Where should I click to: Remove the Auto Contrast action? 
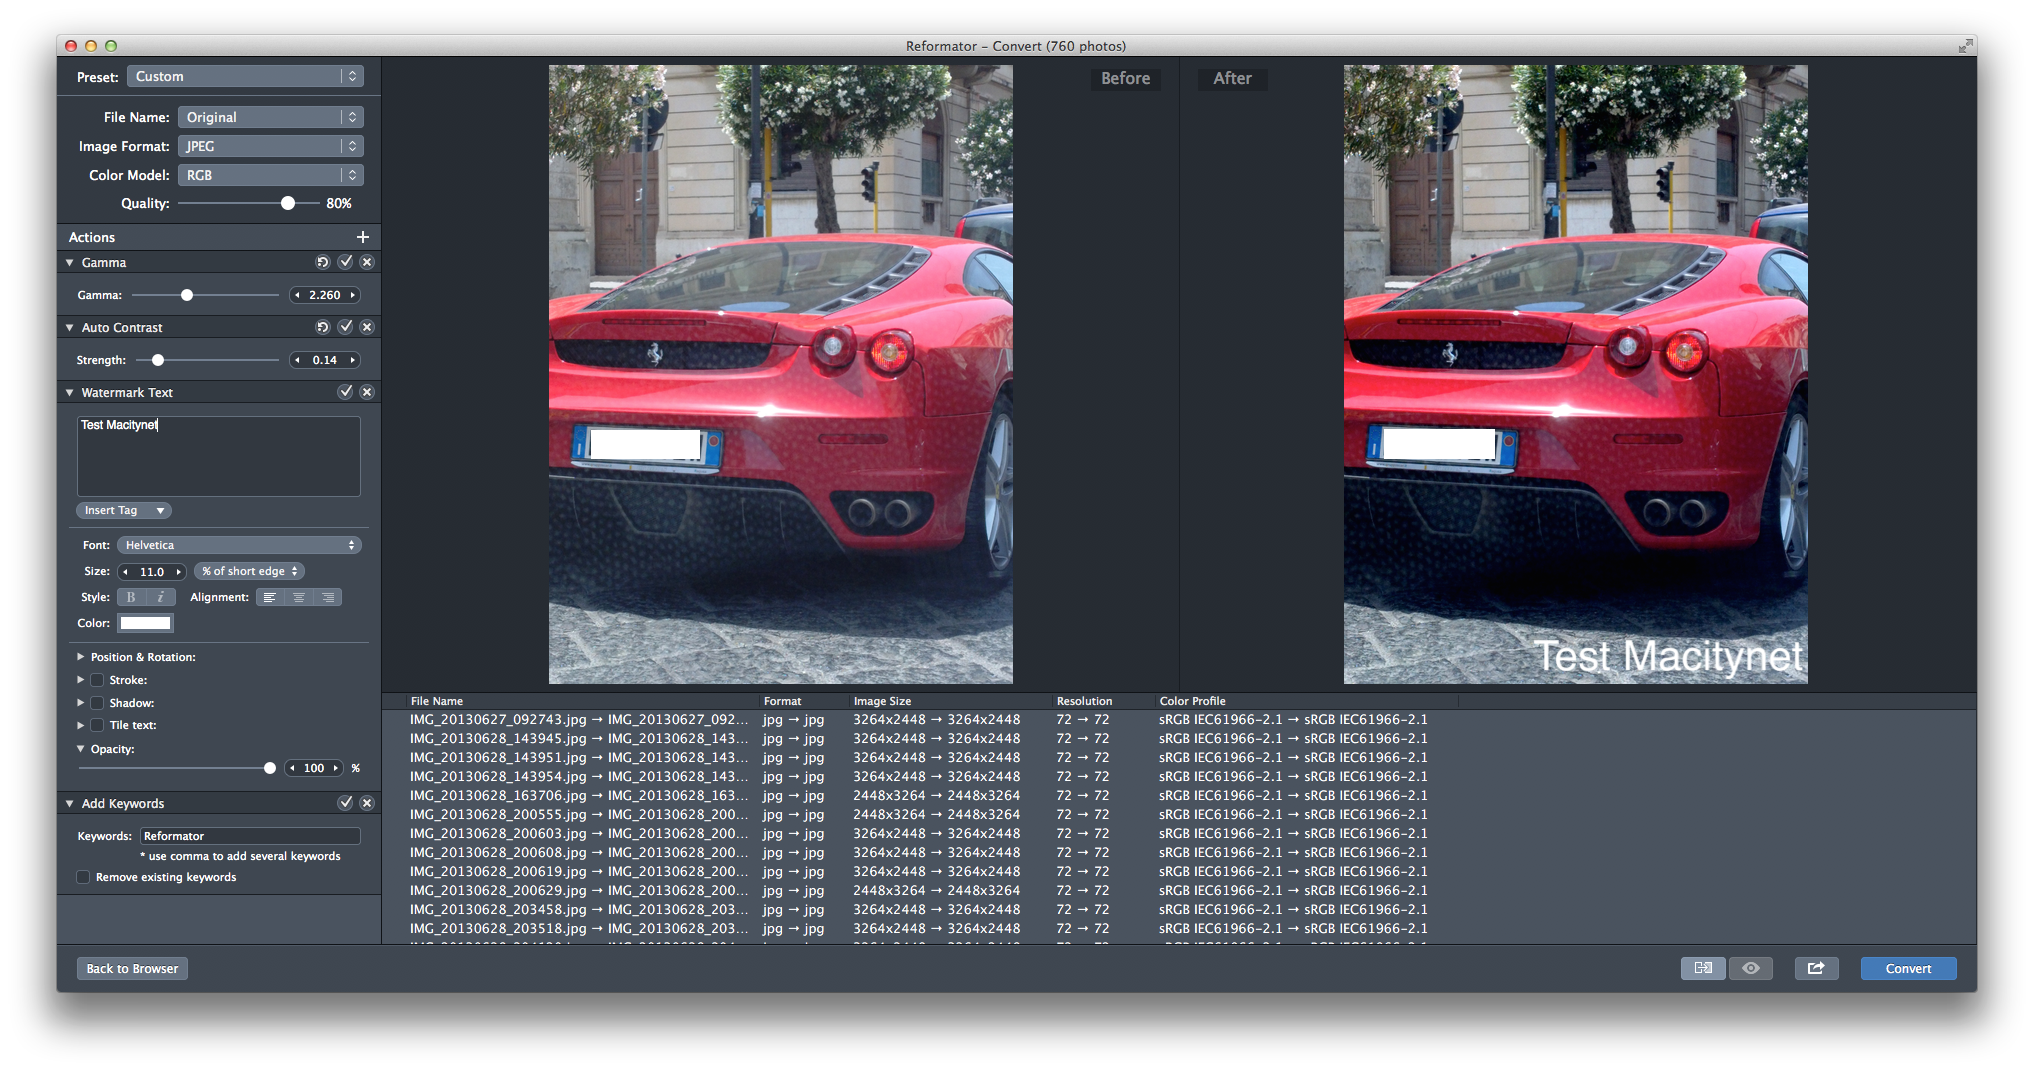367,327
